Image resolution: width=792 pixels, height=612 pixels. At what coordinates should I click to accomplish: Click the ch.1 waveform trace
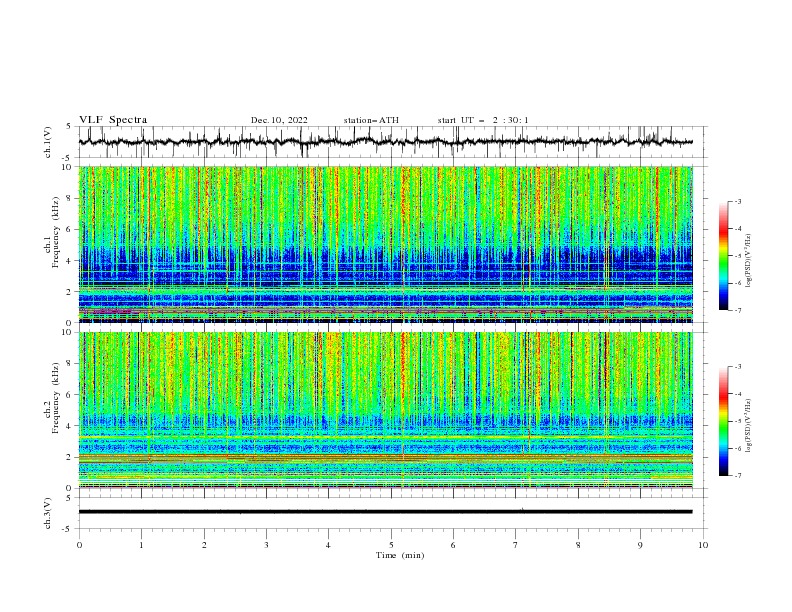point(385,142)
